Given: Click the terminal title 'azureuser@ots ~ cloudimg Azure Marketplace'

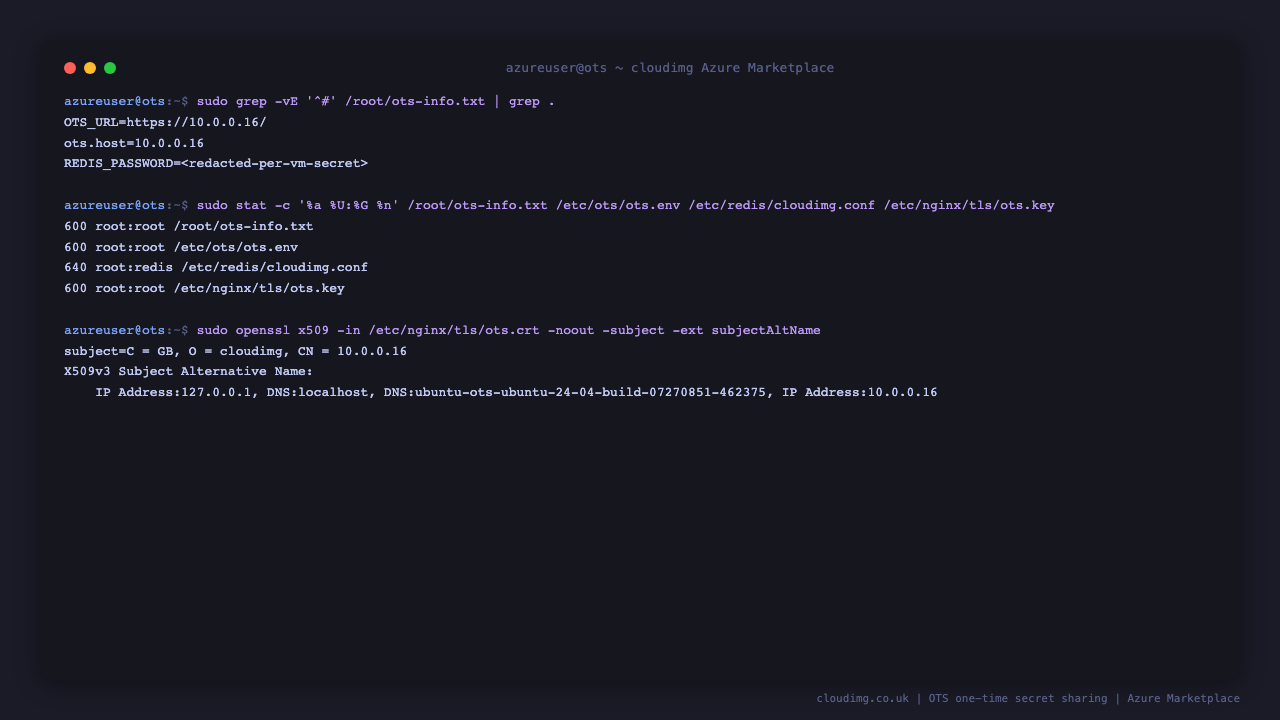Looking at the screenshot, I should (670, 68).
